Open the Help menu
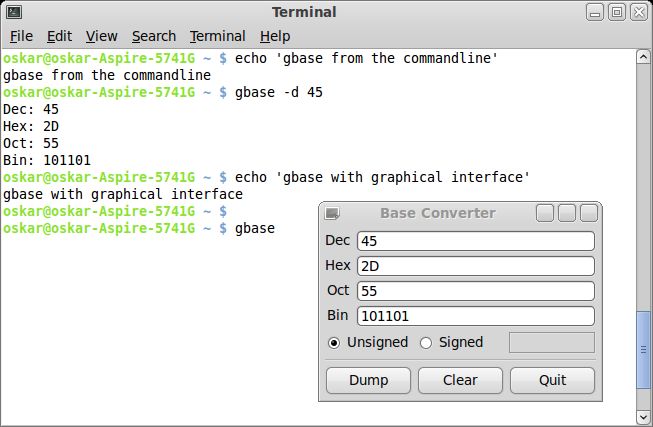 point(275,36)
